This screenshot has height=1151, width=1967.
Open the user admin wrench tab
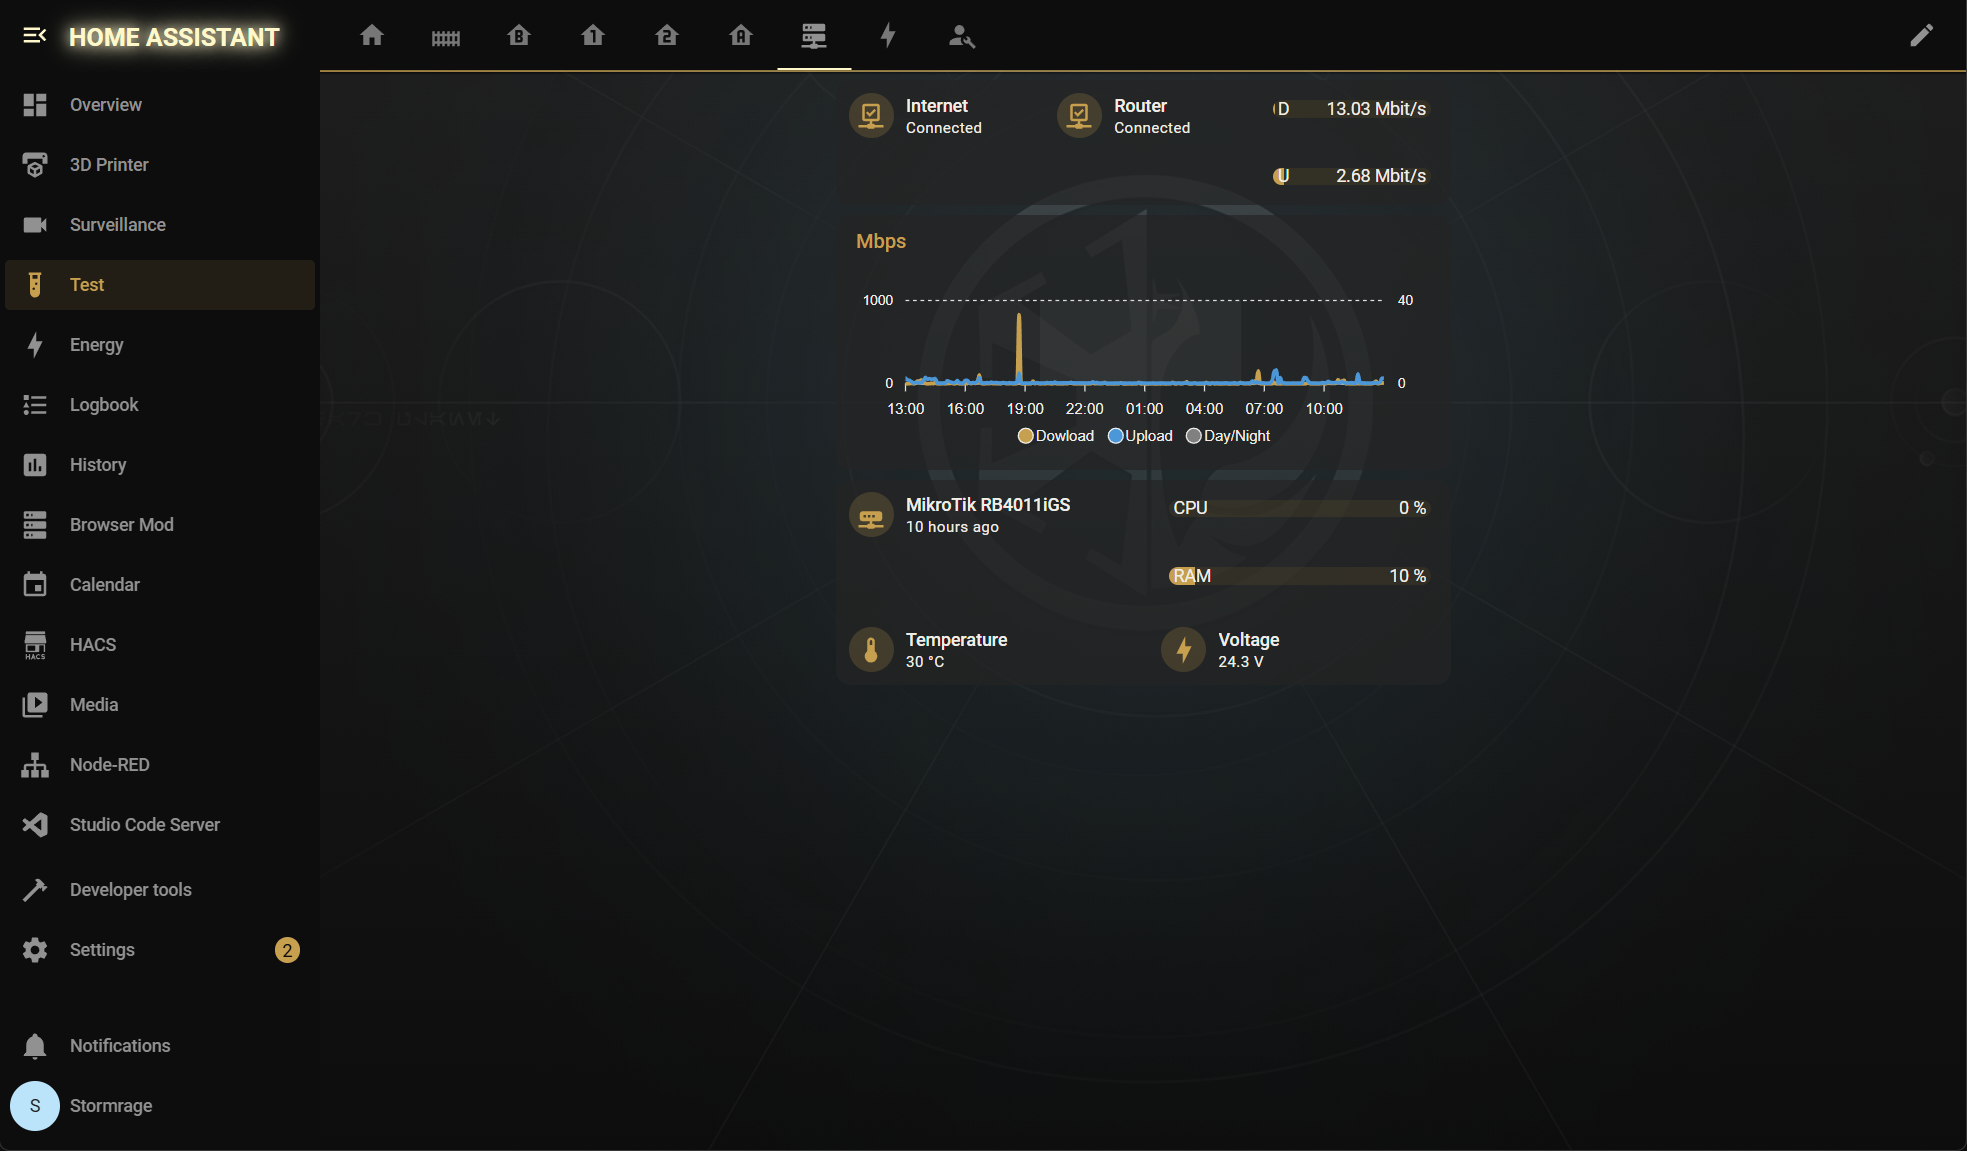tap(961, 36)
